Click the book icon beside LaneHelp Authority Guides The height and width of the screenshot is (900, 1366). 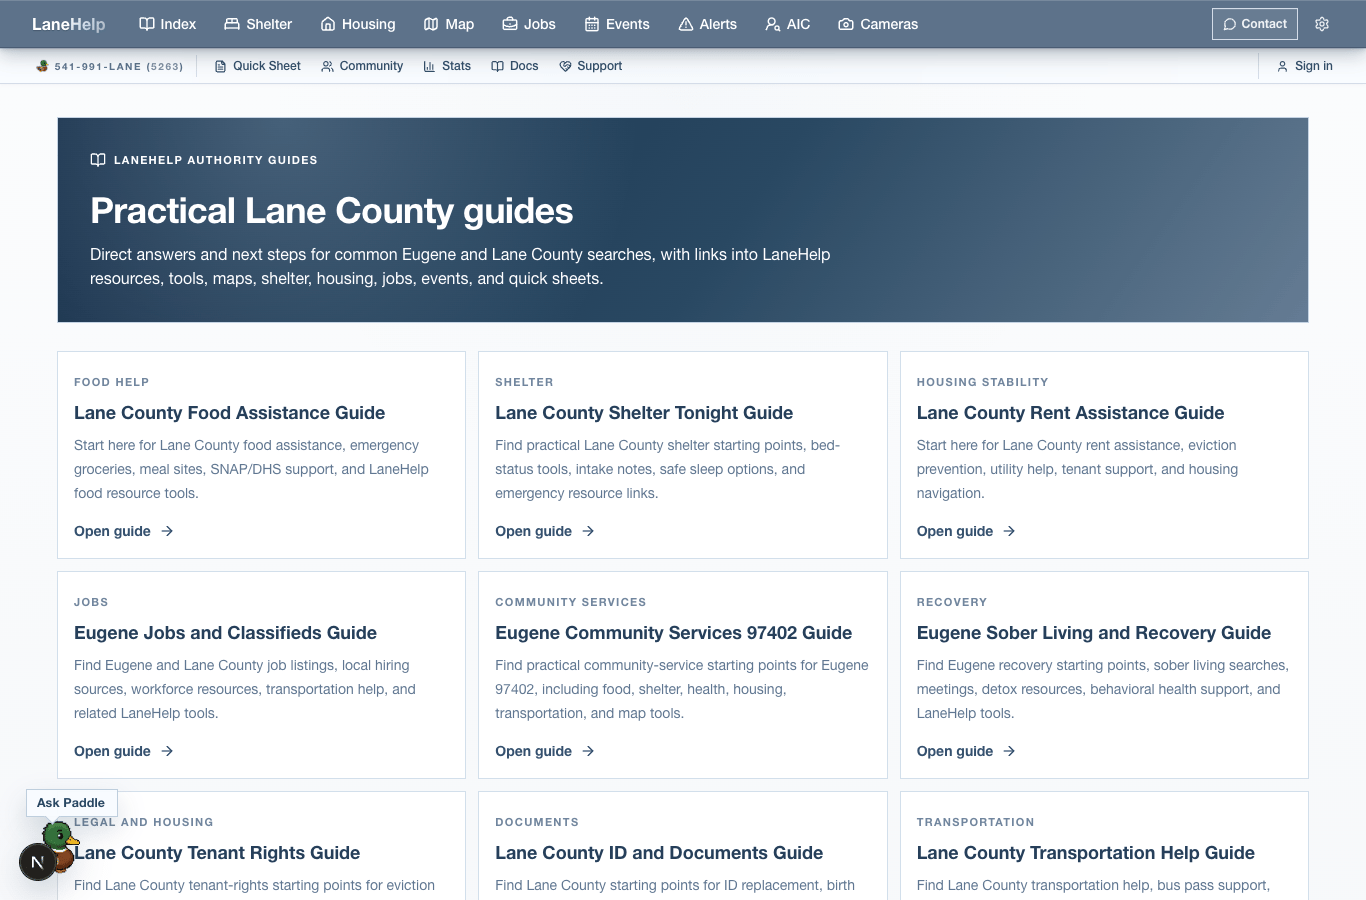98,160
